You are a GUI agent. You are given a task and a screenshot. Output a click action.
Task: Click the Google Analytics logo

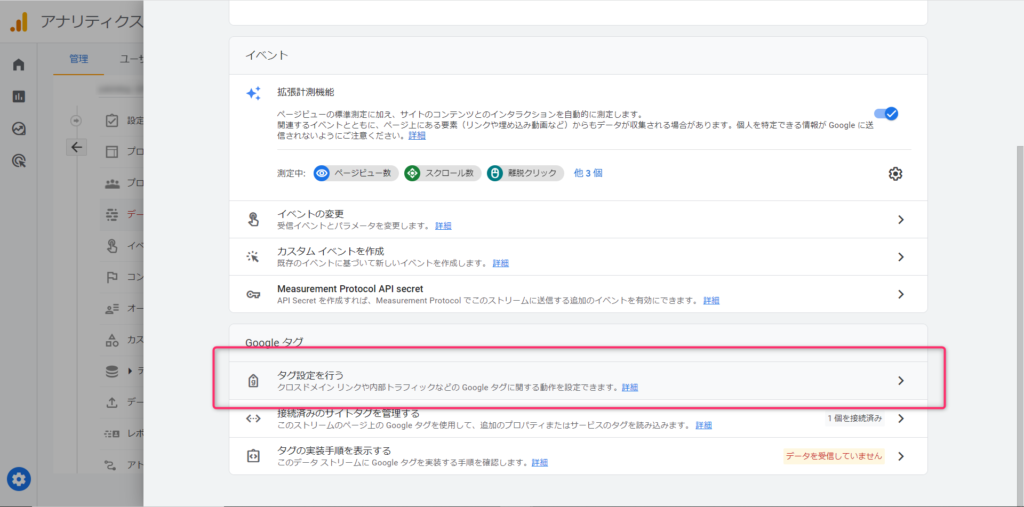(x=19, y=22)
